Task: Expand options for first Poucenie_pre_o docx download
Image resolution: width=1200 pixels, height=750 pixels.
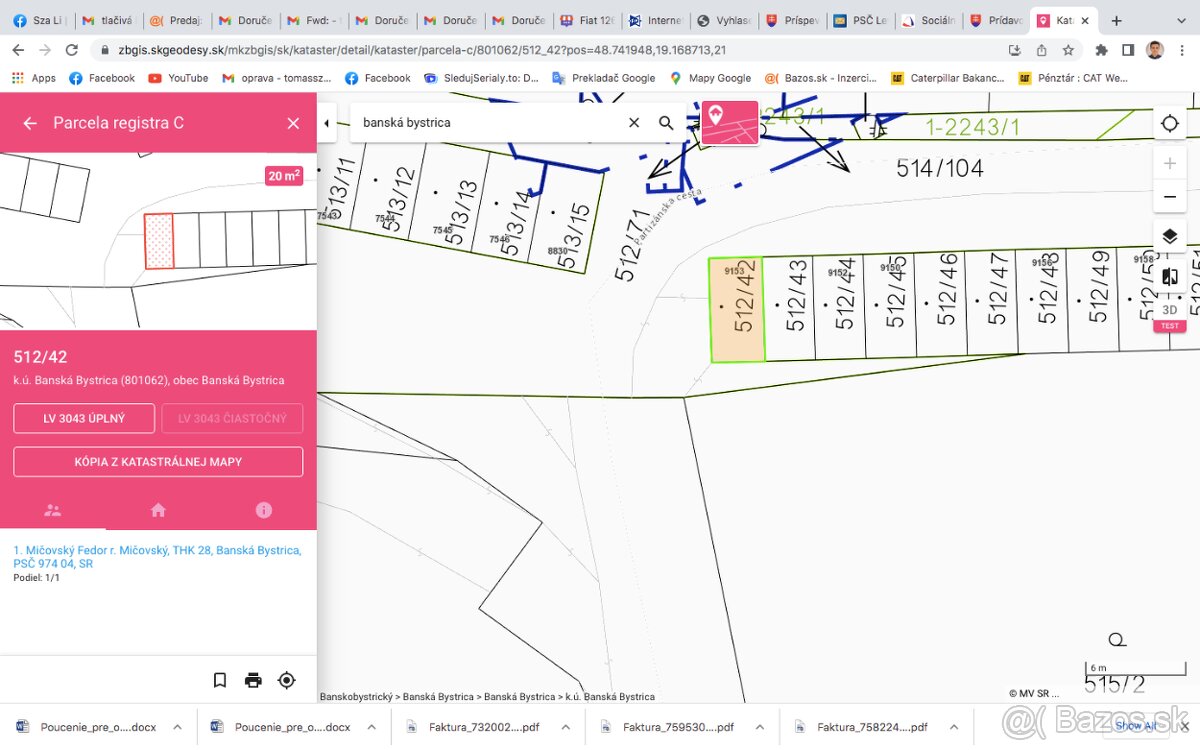Action: 177,727
